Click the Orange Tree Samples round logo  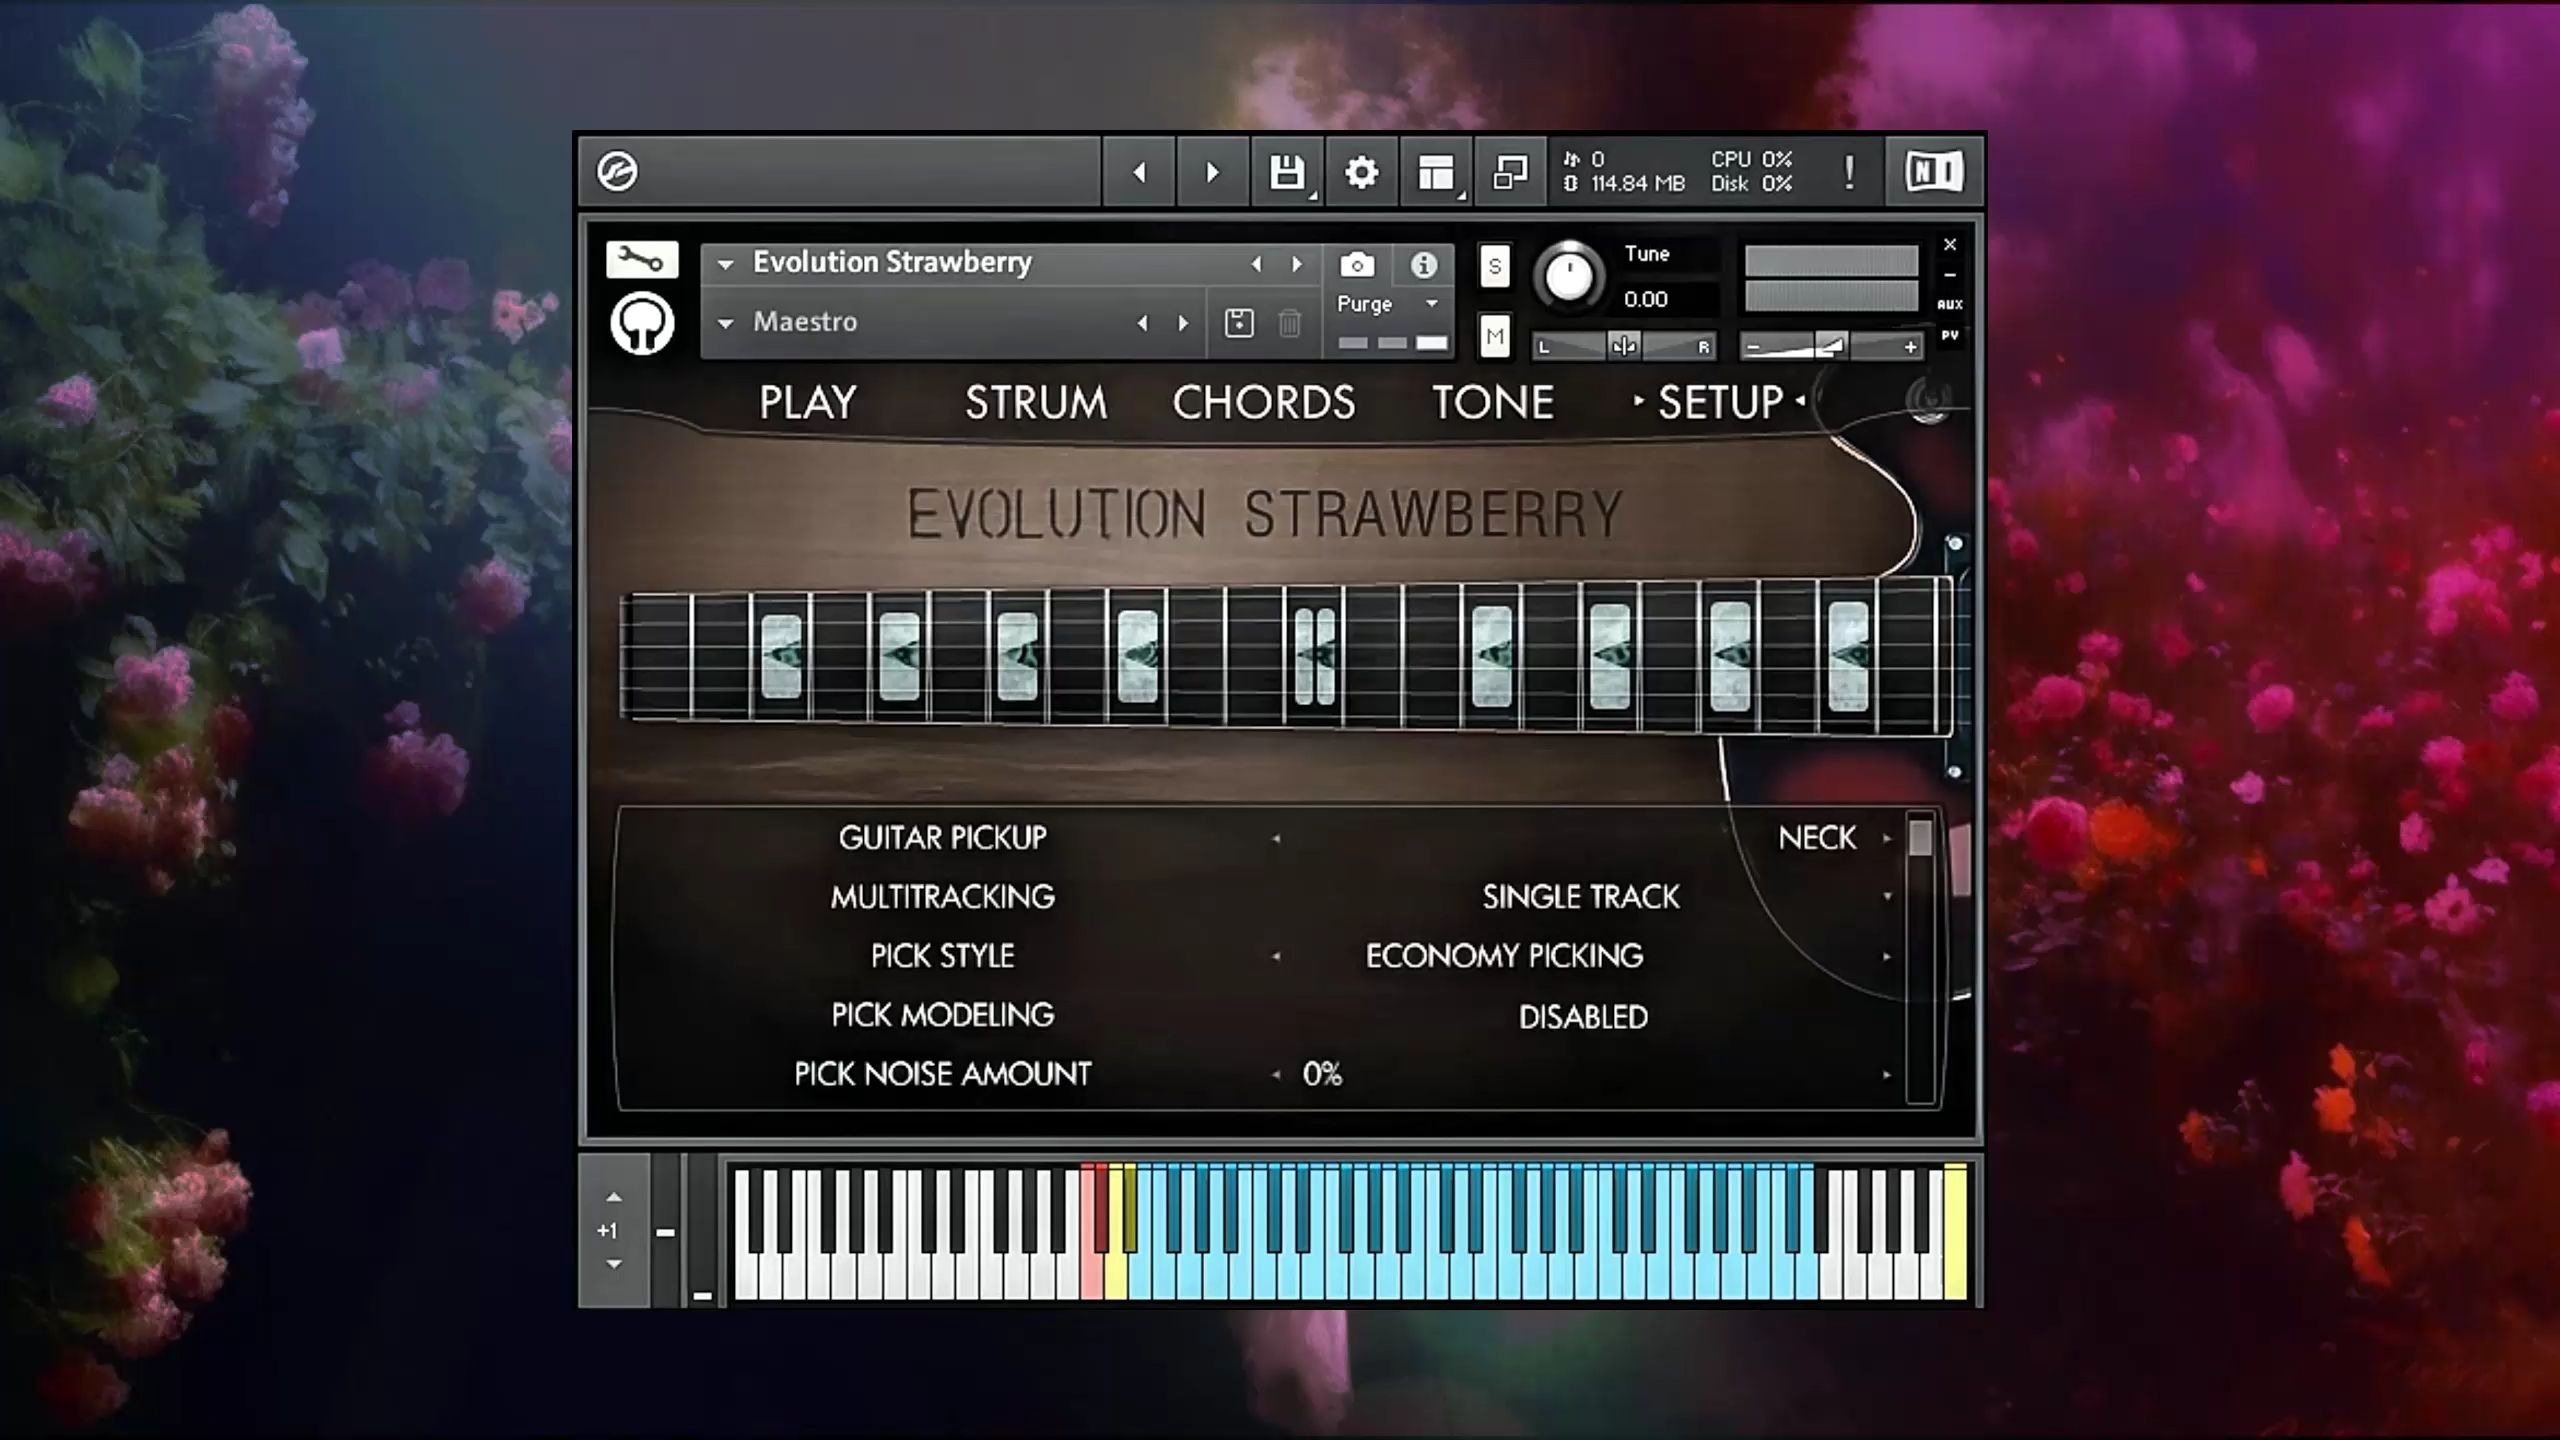click(x=641, y=323)
